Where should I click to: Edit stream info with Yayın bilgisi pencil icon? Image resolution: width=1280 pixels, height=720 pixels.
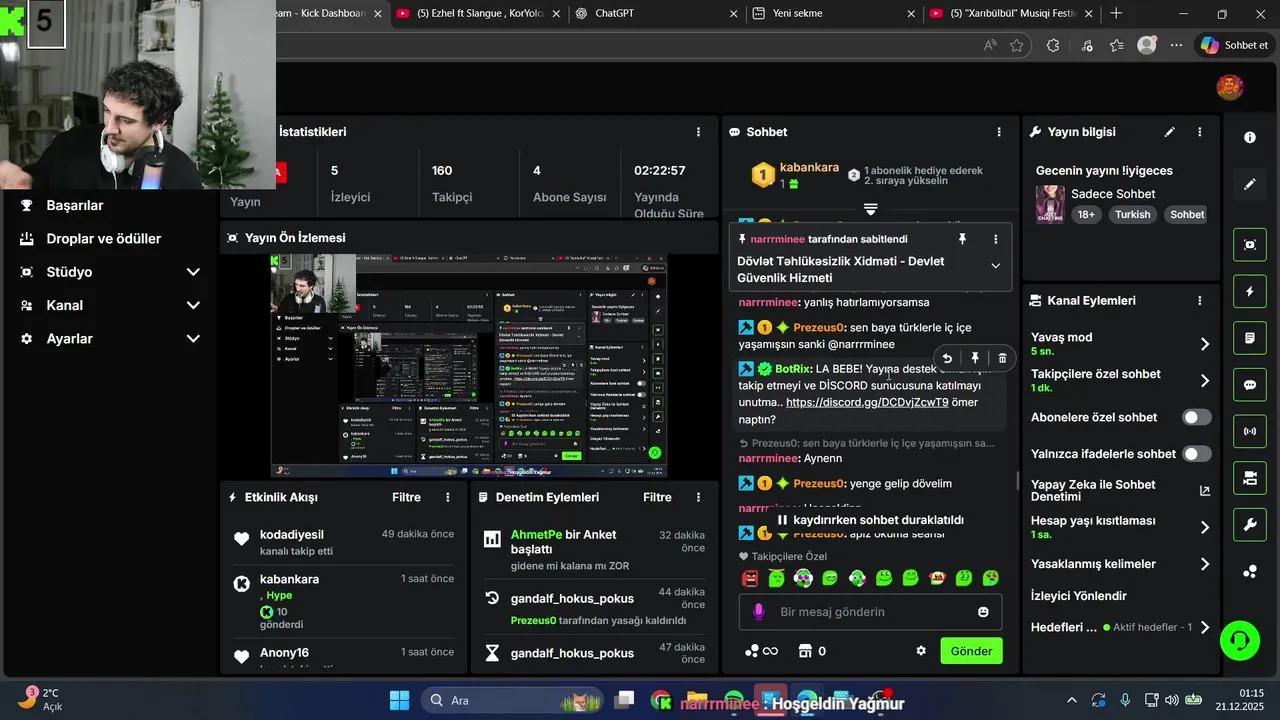pyautogui.click(x=1169, y=132)
